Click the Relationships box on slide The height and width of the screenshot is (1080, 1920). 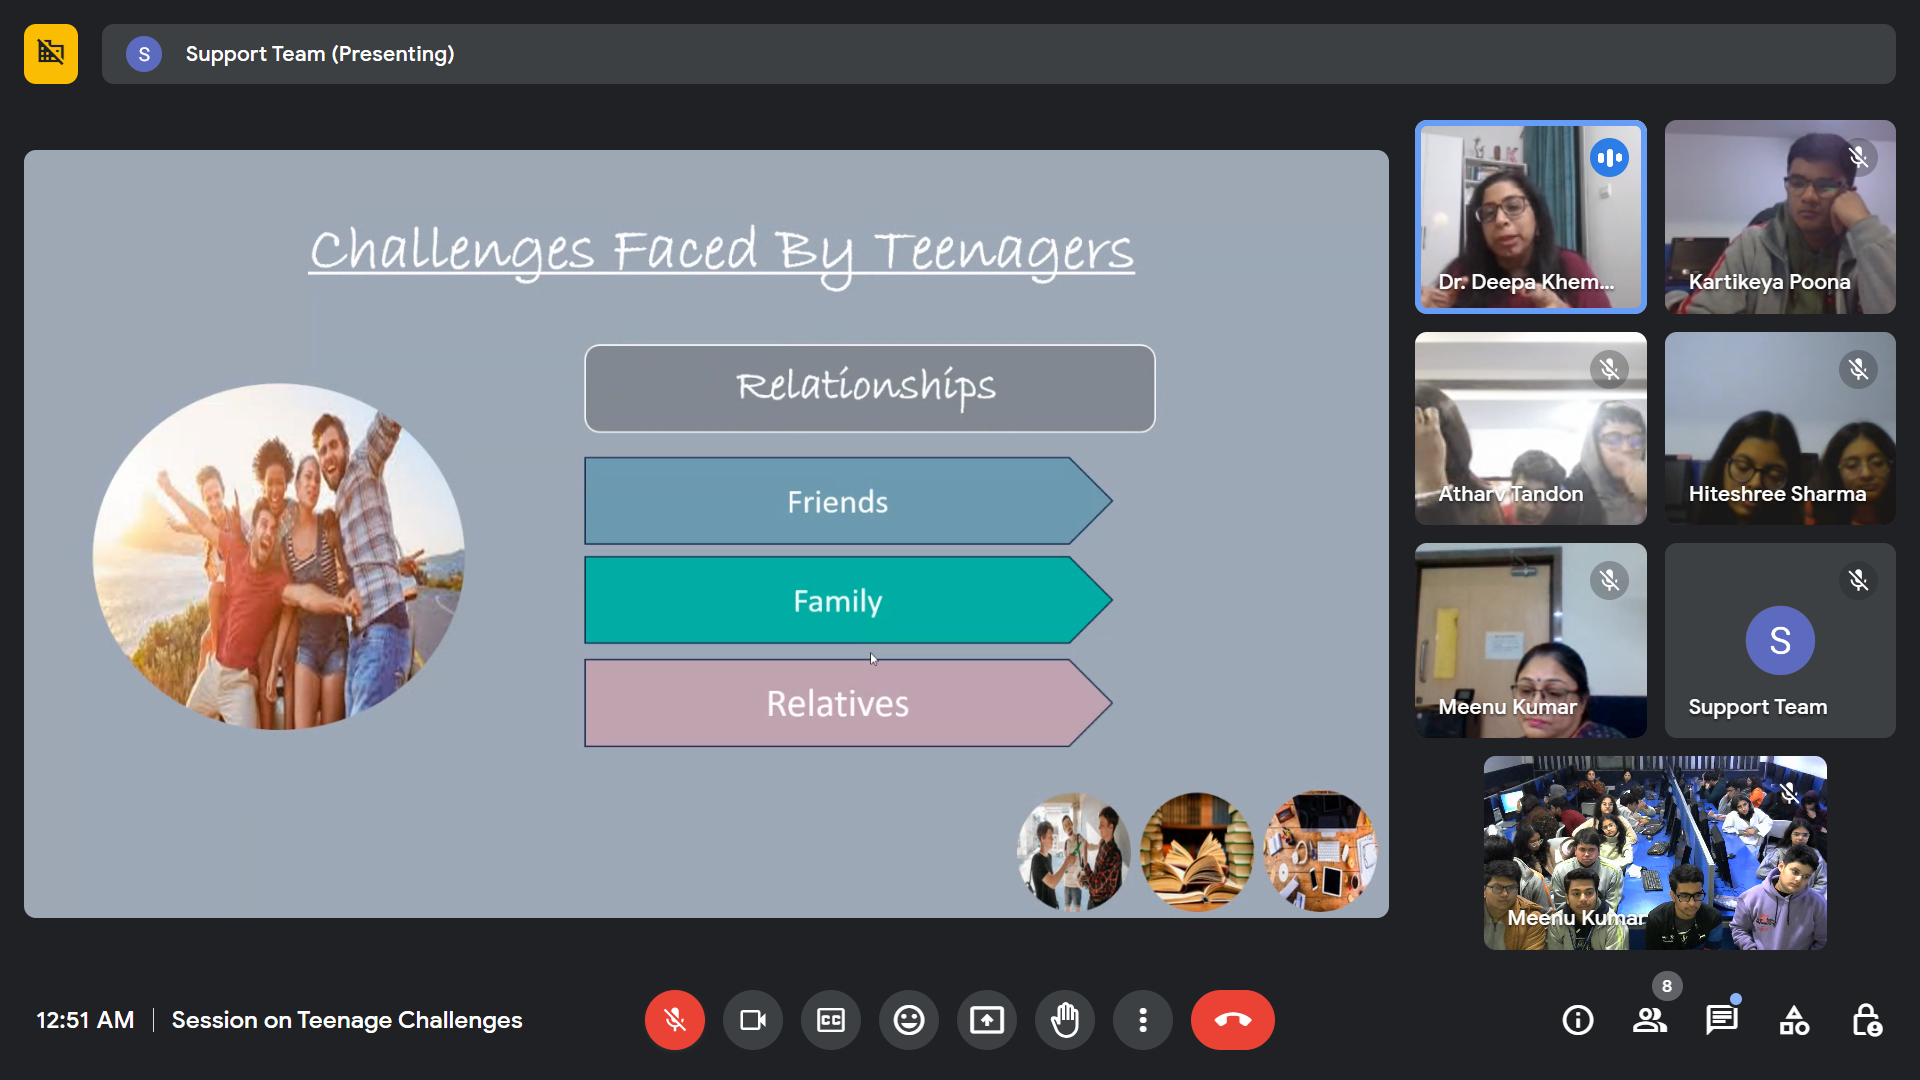tap(869, 388)
